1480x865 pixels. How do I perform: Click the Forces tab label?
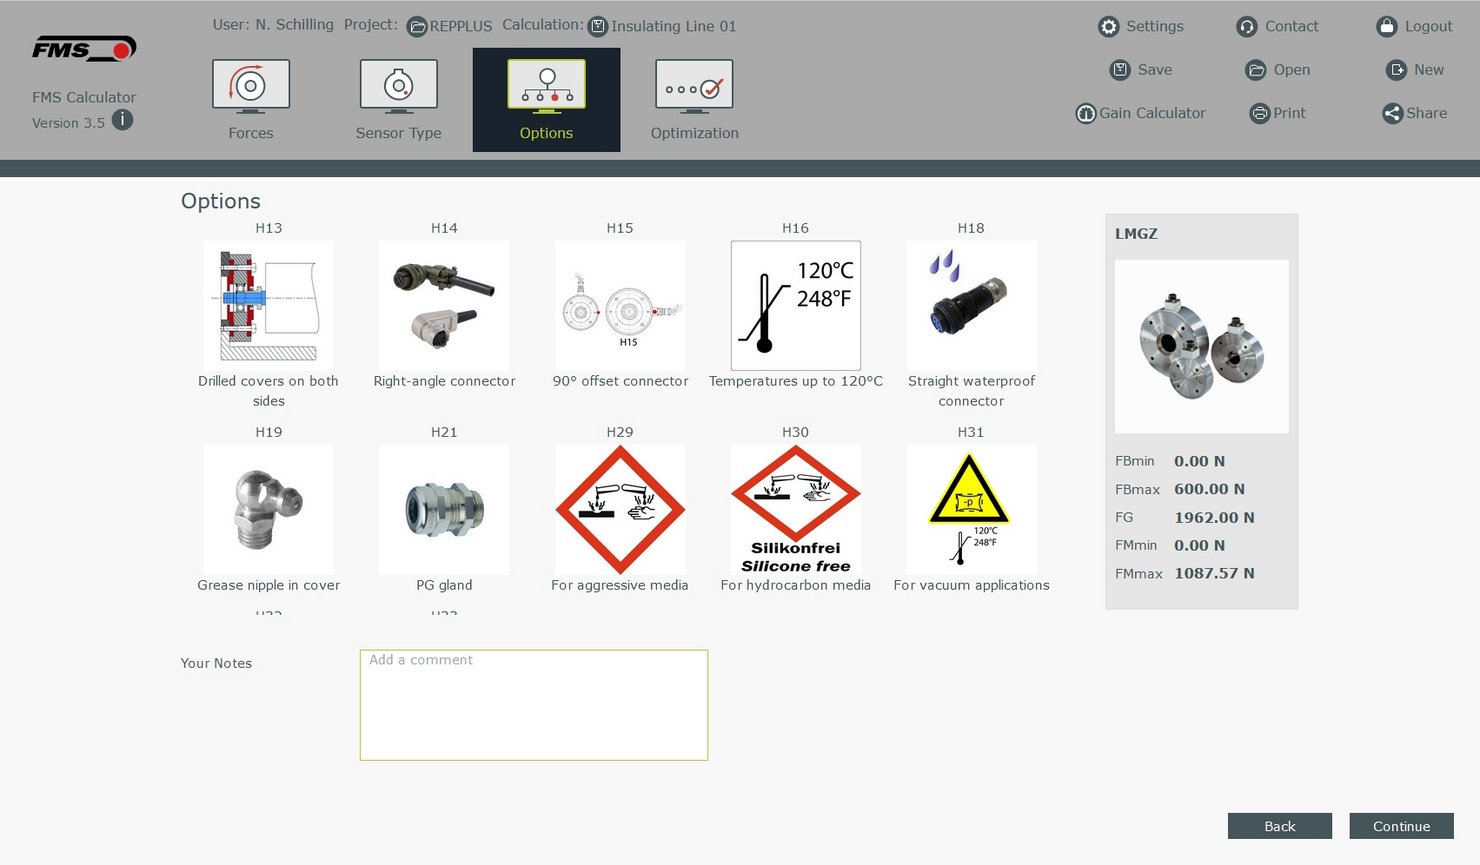tap(251, 133)
